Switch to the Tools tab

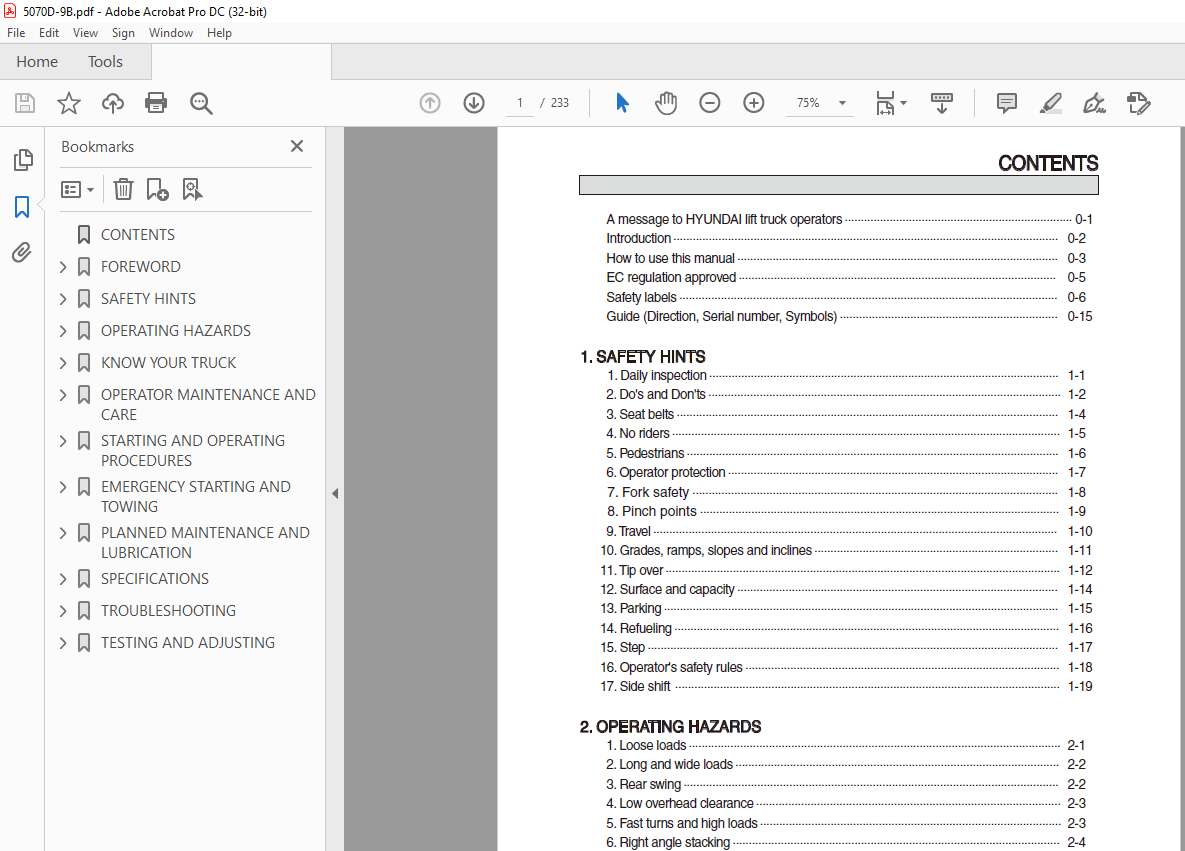coord(105,62)
